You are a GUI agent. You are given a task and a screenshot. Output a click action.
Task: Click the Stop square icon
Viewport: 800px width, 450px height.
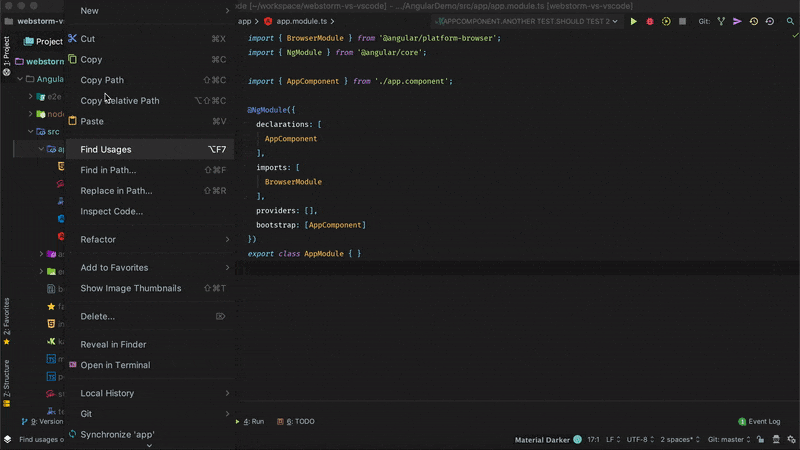682,21
